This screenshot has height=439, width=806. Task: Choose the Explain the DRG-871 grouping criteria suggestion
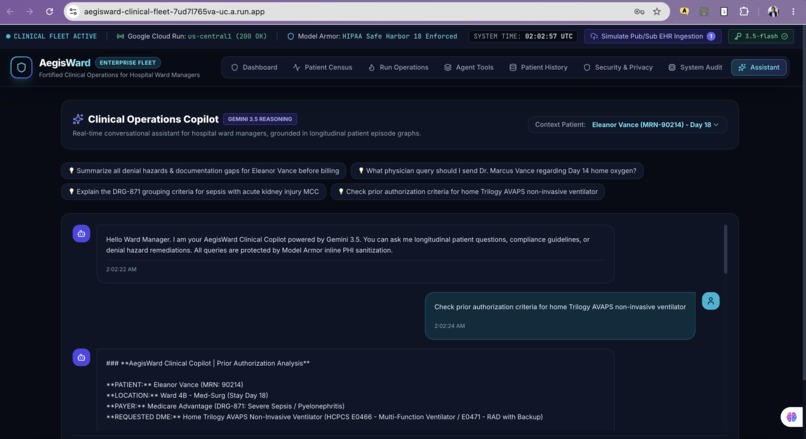point(193,192)
